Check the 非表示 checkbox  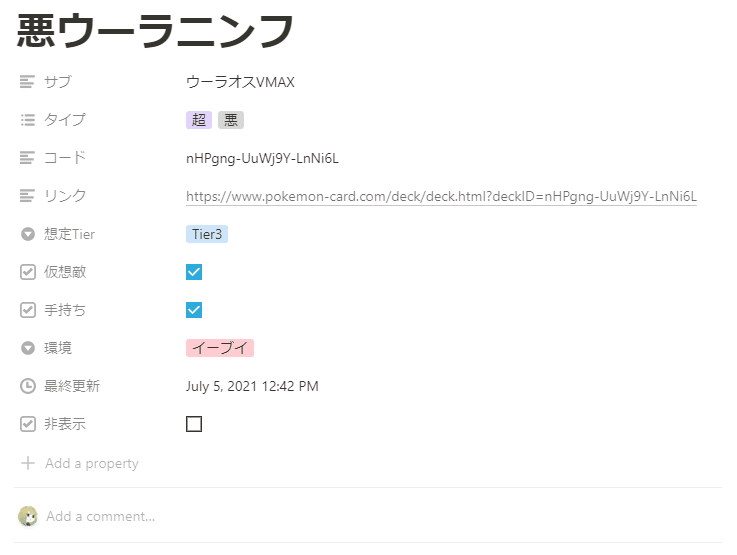(194, 424)
